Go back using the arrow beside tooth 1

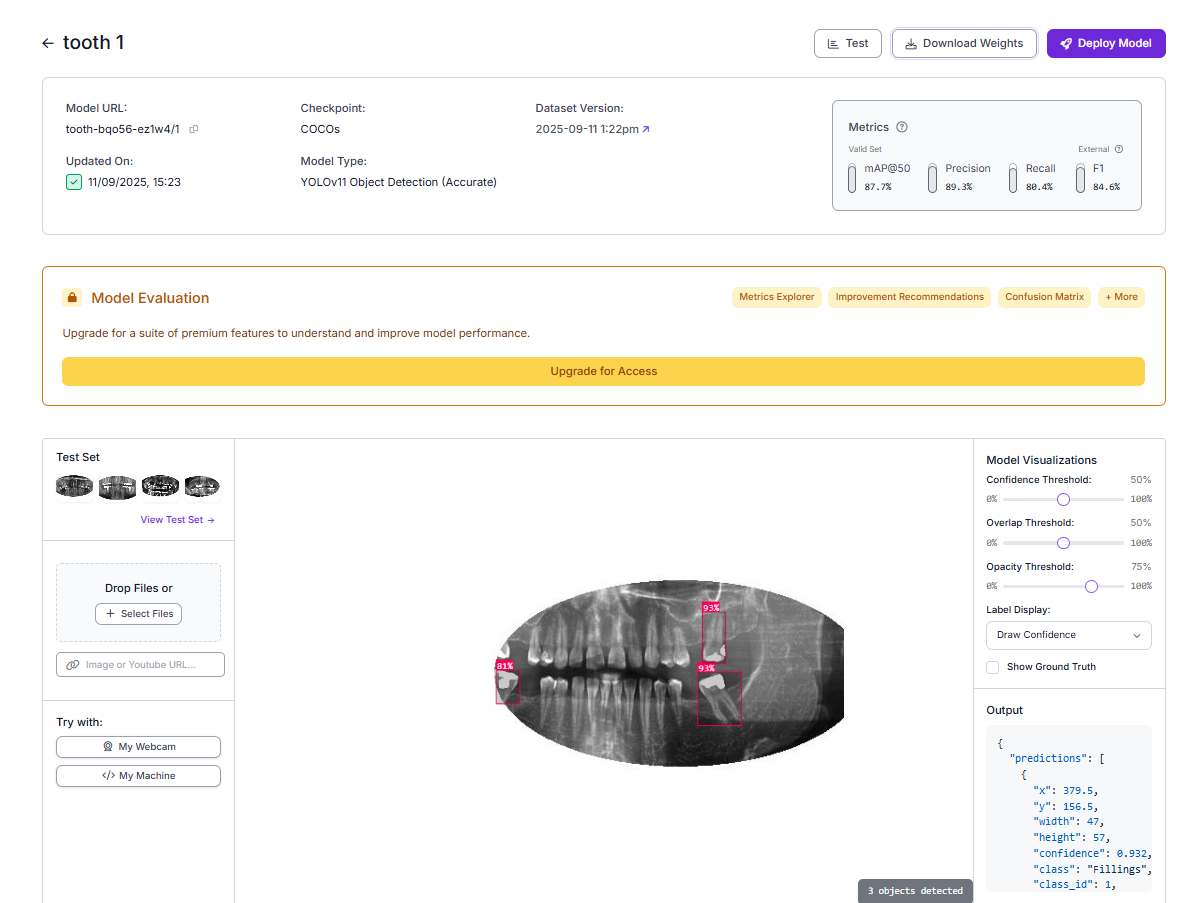(x=47, y=43)
